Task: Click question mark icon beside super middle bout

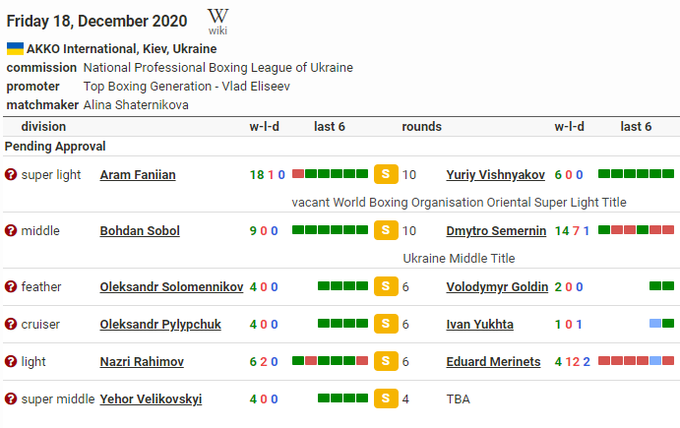Action: 11,399
